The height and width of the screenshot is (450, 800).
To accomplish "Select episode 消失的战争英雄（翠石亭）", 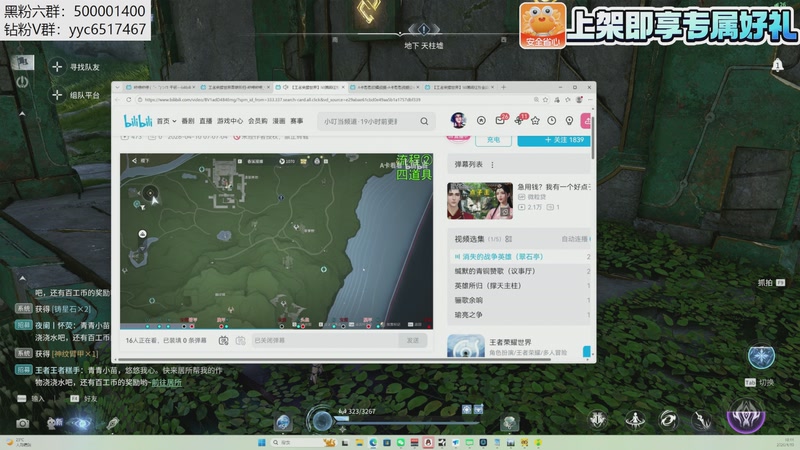I will [x=519, y=257].
